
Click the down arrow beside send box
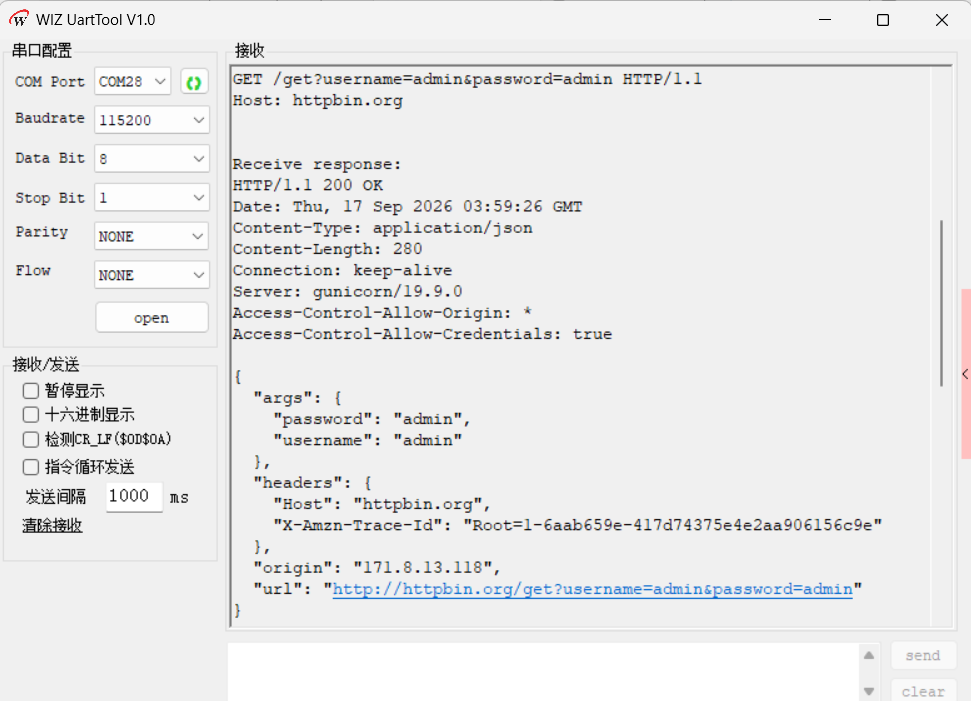[x=869, y=691]
